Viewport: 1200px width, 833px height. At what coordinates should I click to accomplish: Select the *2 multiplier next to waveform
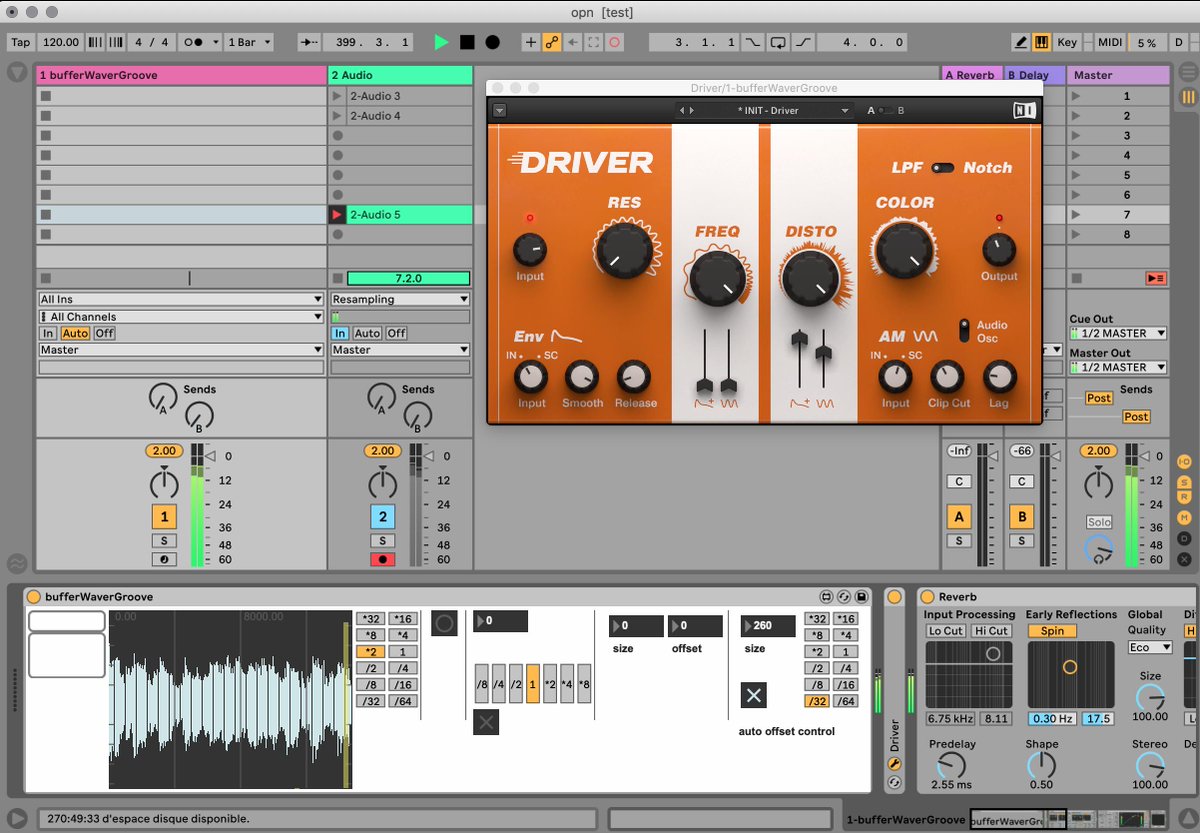click(x=371, y=652)
